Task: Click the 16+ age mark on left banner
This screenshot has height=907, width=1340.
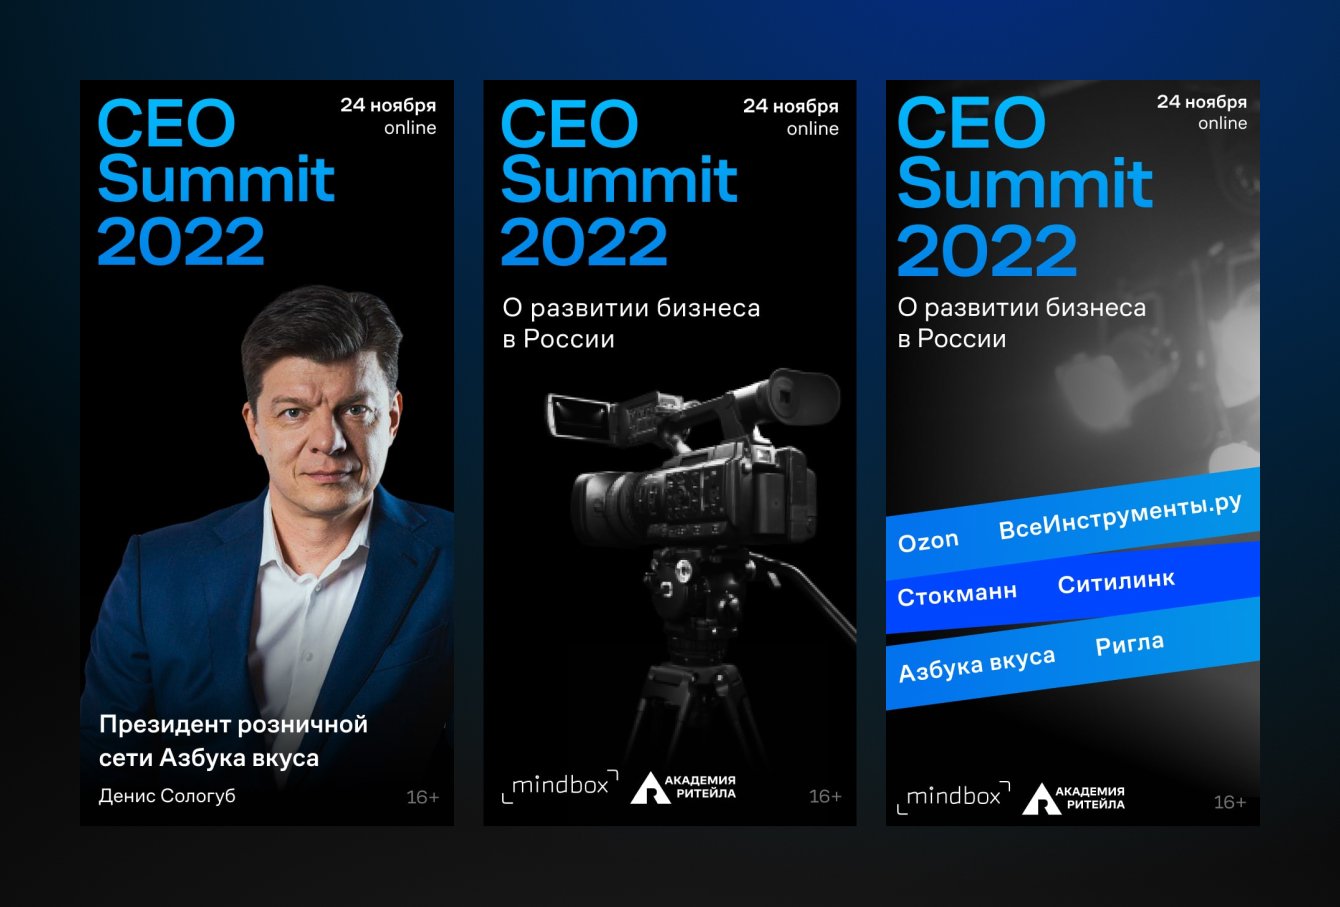Action: [x=423, y=797]
